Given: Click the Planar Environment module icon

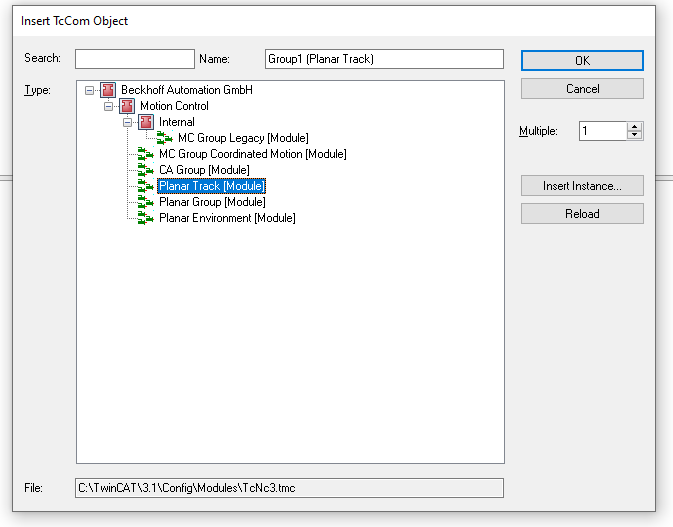Looking at the screenshot, I should (x=146, y=218).
